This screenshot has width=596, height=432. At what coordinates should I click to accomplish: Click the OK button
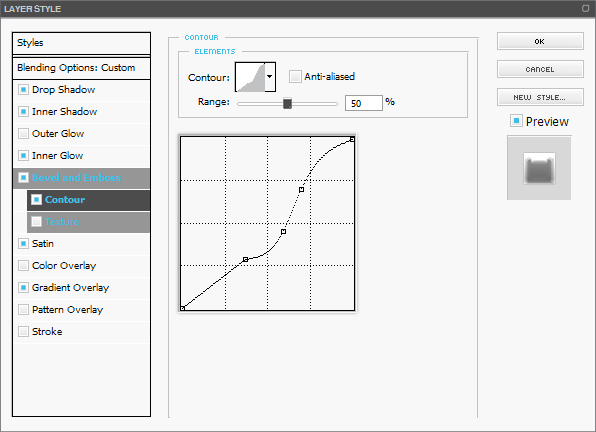(x=540, y=41)
